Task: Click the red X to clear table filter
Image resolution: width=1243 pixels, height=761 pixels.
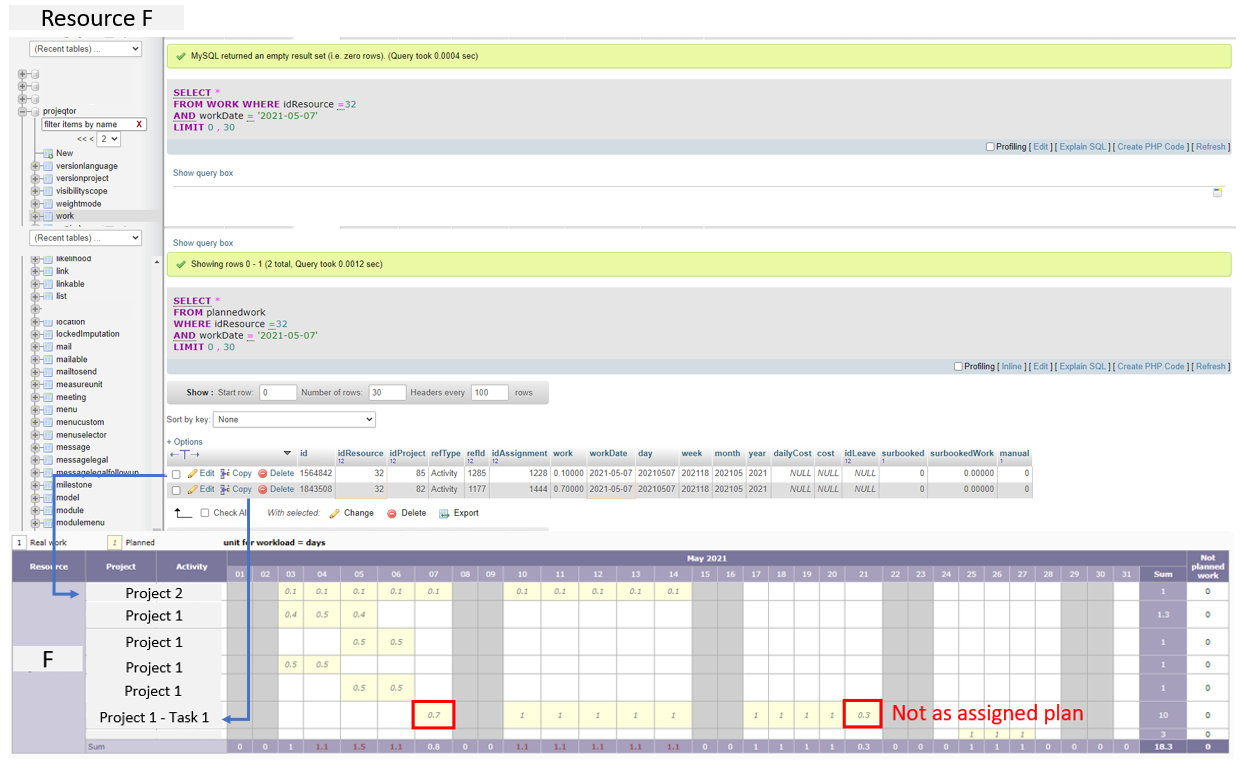Action: coord(139,124)
